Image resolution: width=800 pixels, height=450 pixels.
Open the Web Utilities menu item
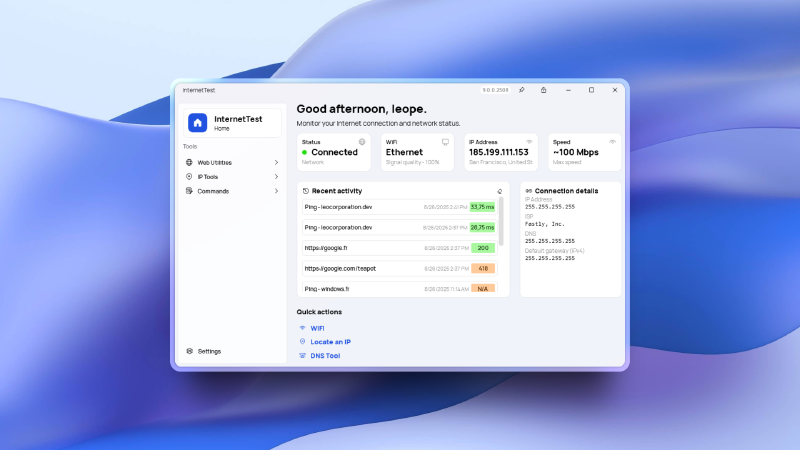[232, 162]
